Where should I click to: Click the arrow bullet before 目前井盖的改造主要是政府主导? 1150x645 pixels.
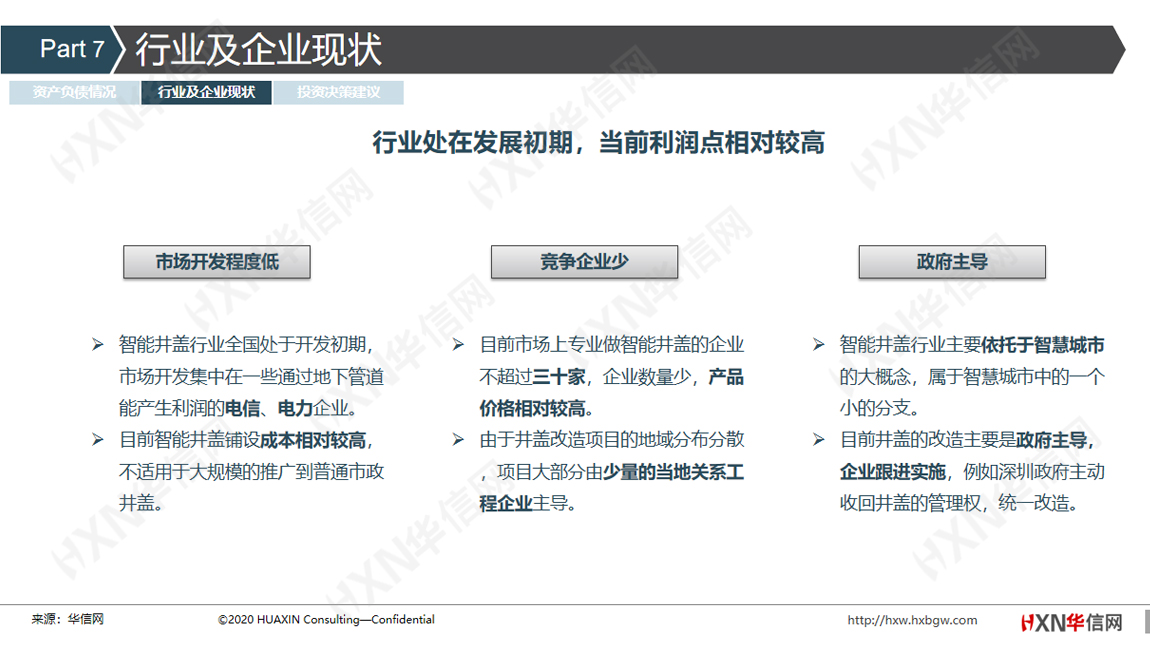click(819, 440)
